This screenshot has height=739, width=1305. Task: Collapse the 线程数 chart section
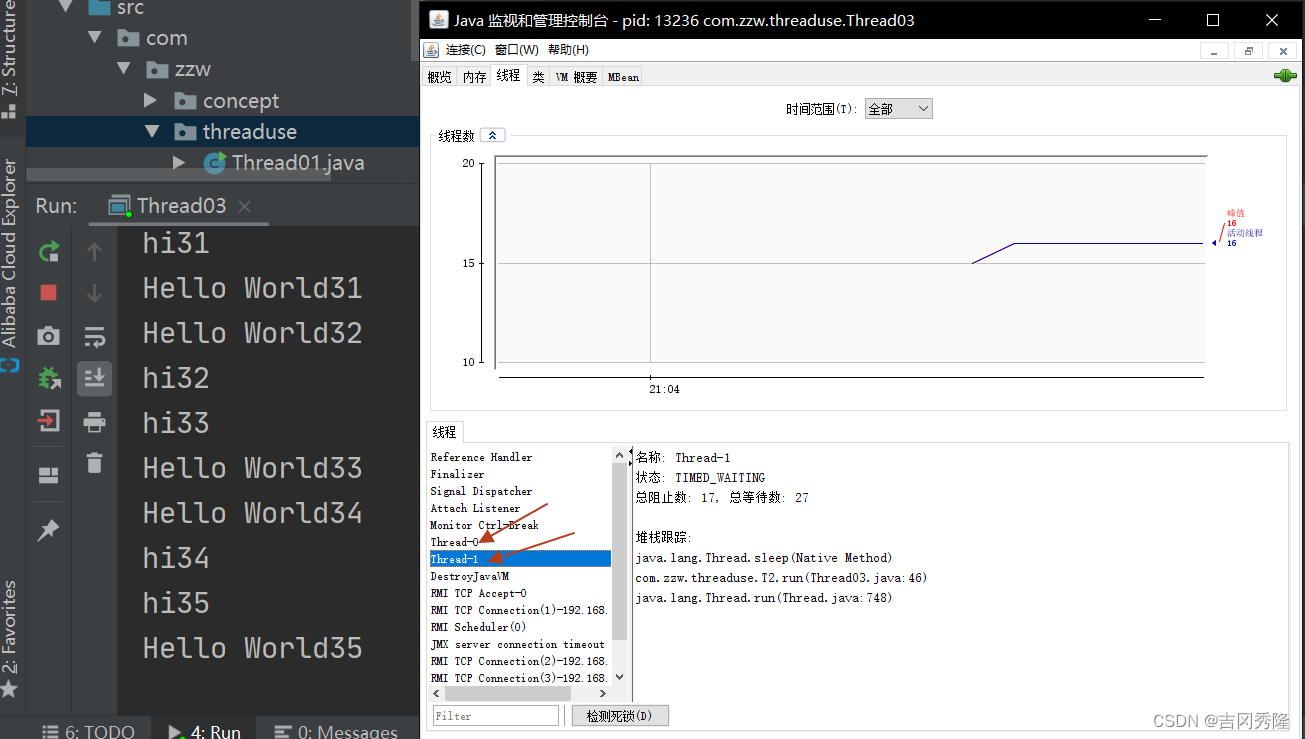pos(492,136)
